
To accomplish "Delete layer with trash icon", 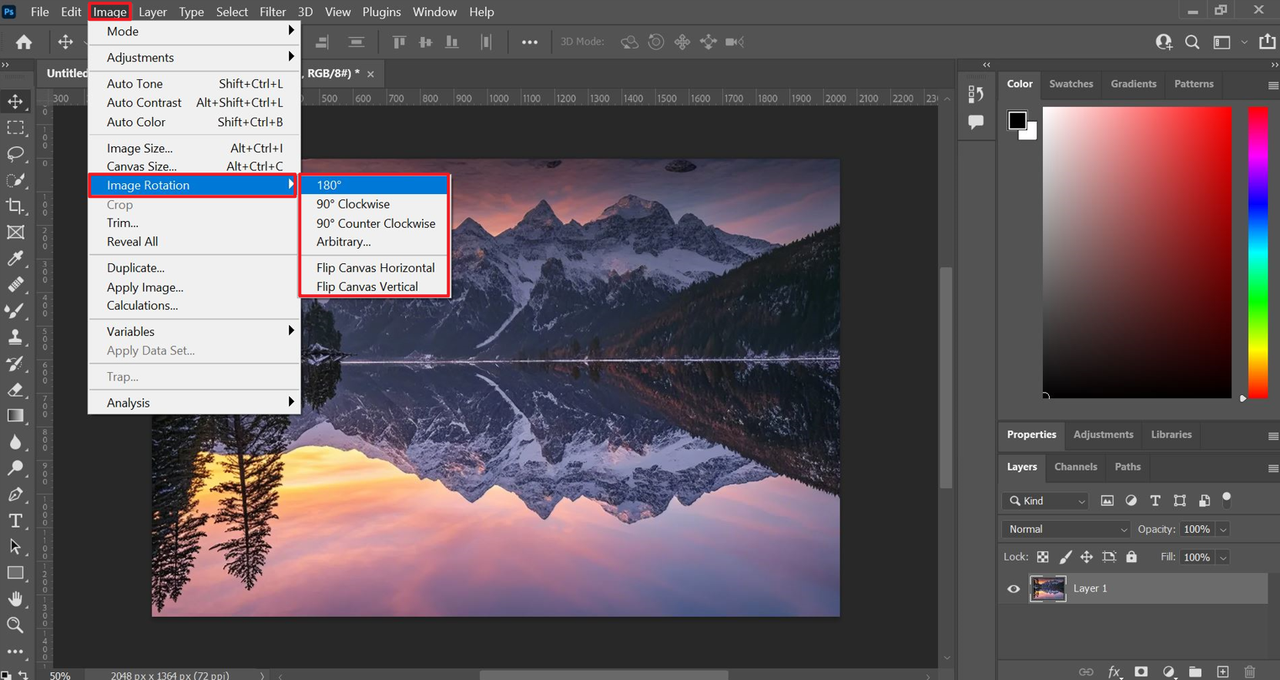I will coord(1249,672).
